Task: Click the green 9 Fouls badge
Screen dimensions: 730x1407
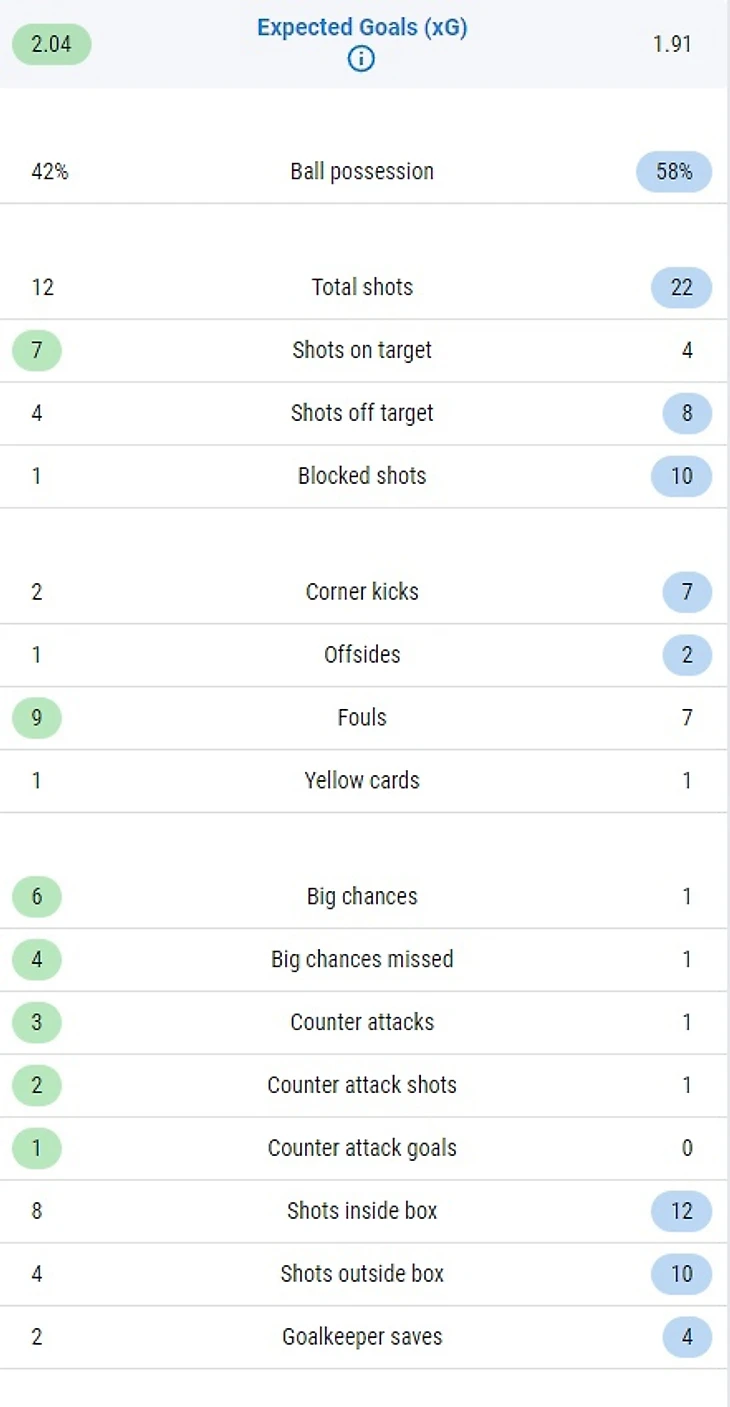Action: [x=37, y=718]
